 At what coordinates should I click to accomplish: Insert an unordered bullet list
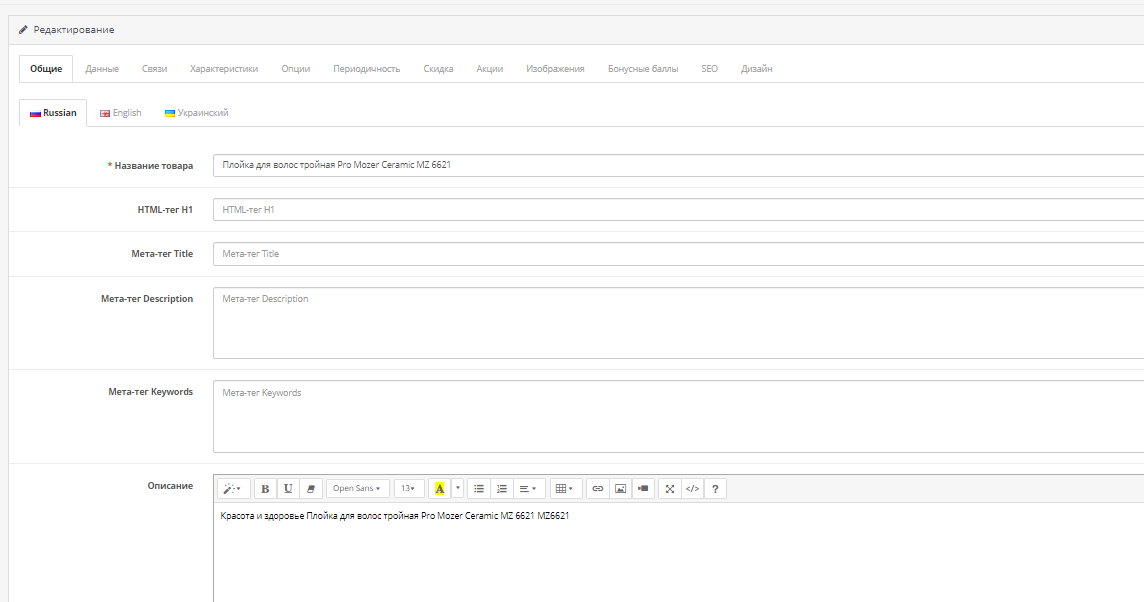[x=479, y=489]
